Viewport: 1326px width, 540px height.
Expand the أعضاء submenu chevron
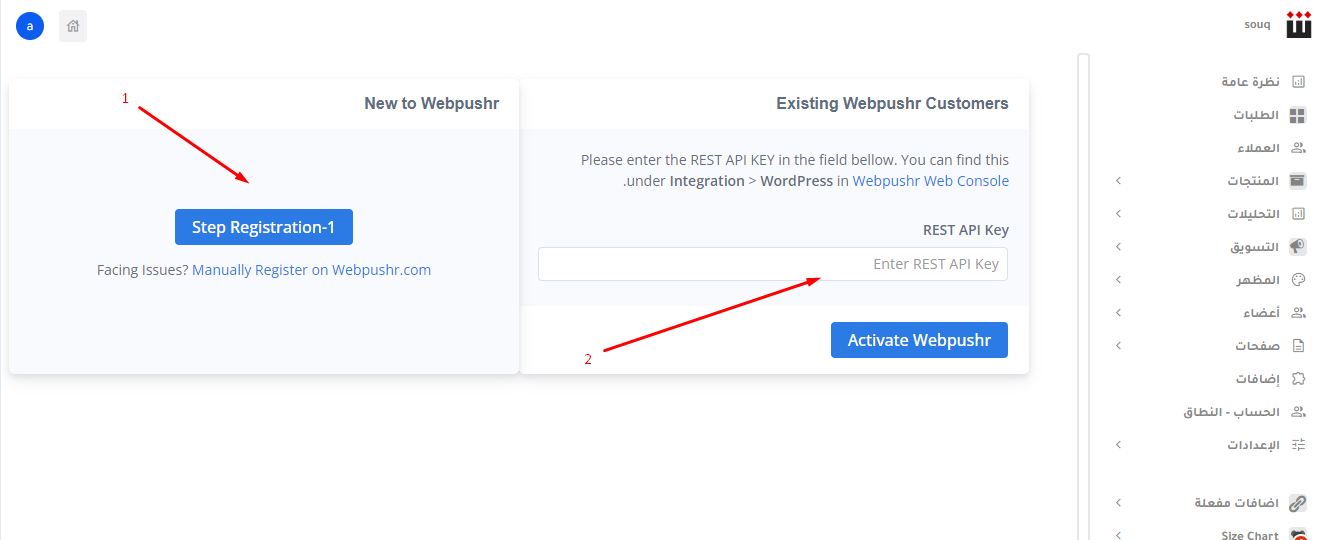click(1118, 313)
